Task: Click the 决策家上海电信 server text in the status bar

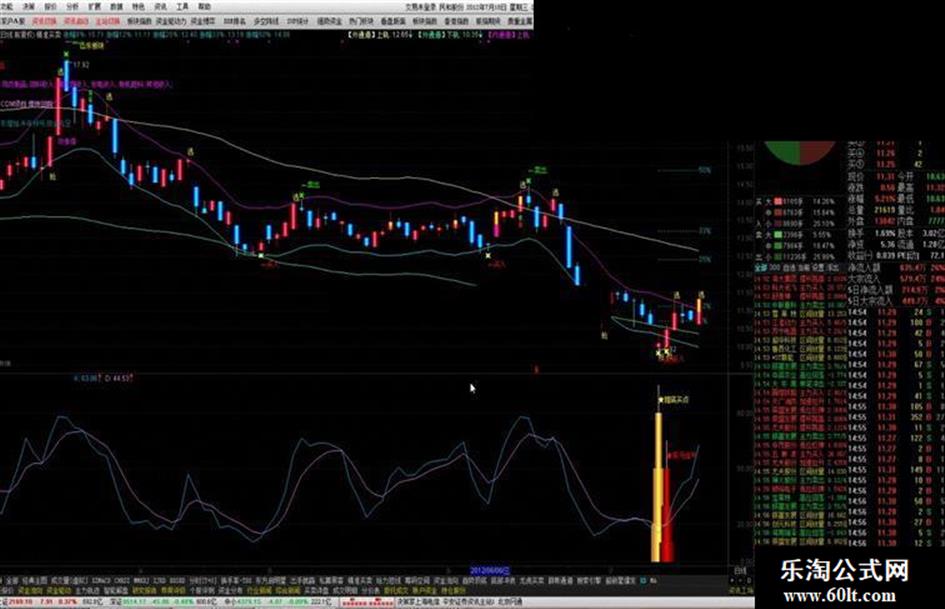Action: click(418, 602)
